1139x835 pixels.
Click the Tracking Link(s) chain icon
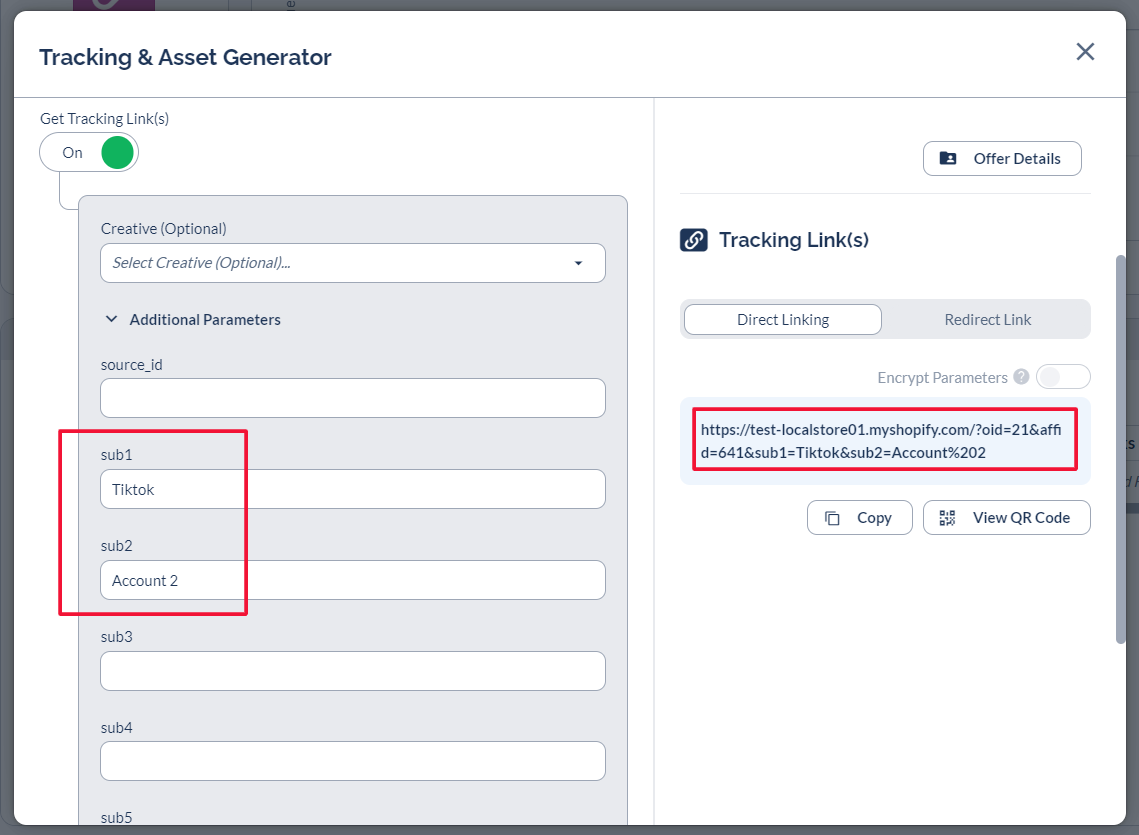(694, 240)
